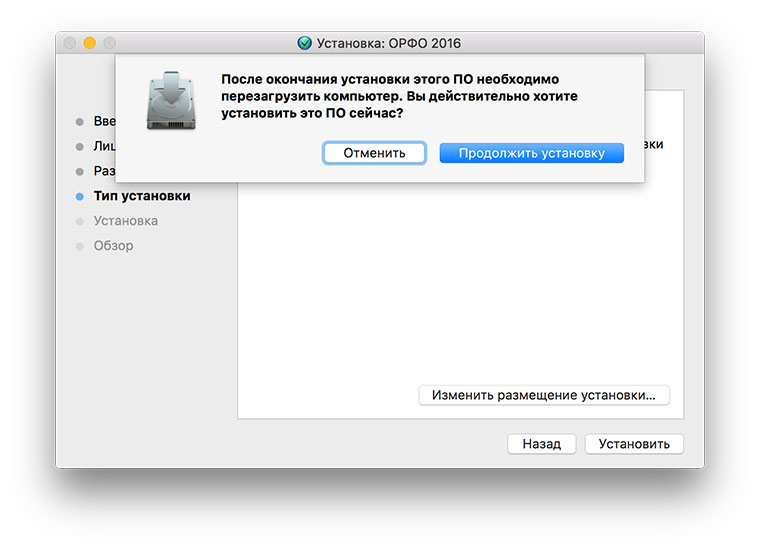
Task: Confirm with Продолжить установку button
Action: point(531,153)
